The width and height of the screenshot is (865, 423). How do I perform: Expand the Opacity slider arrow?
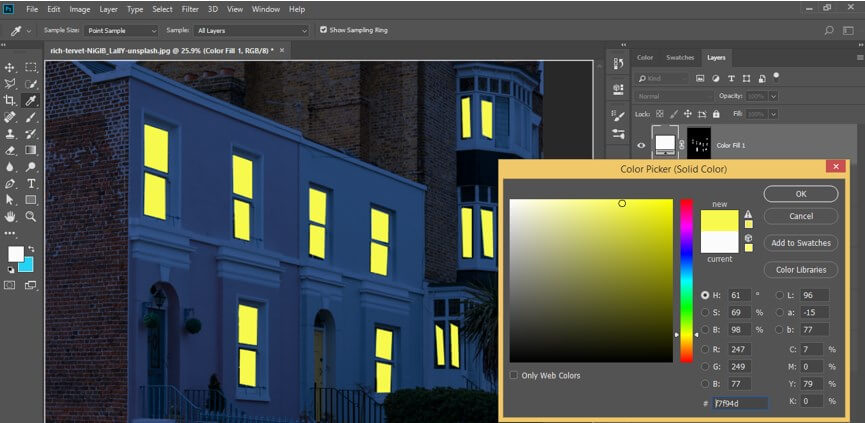coord(773,96)
